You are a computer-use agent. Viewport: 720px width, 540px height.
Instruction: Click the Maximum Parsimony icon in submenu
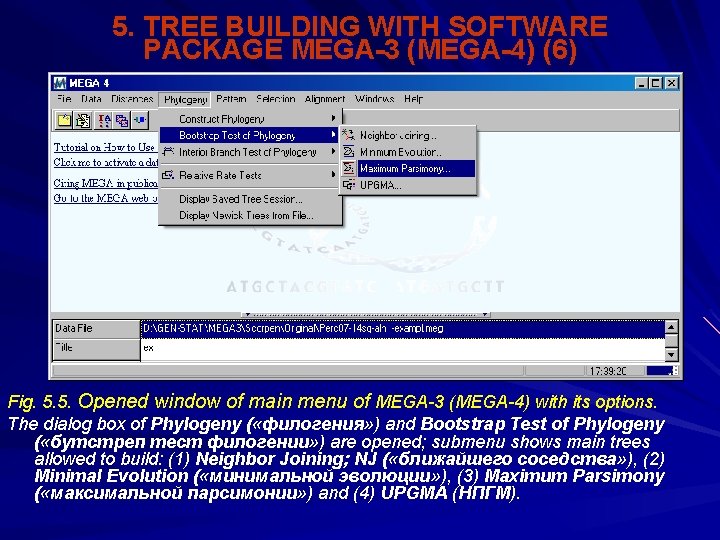(x=349, y=168)
